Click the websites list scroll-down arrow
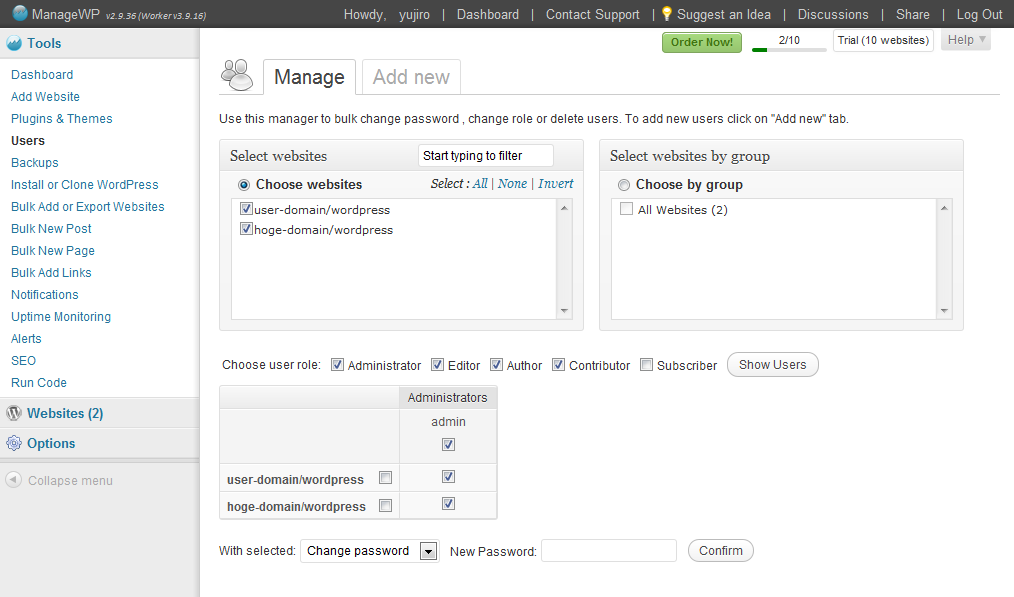The image size is (1014, 597). [564, 311]
